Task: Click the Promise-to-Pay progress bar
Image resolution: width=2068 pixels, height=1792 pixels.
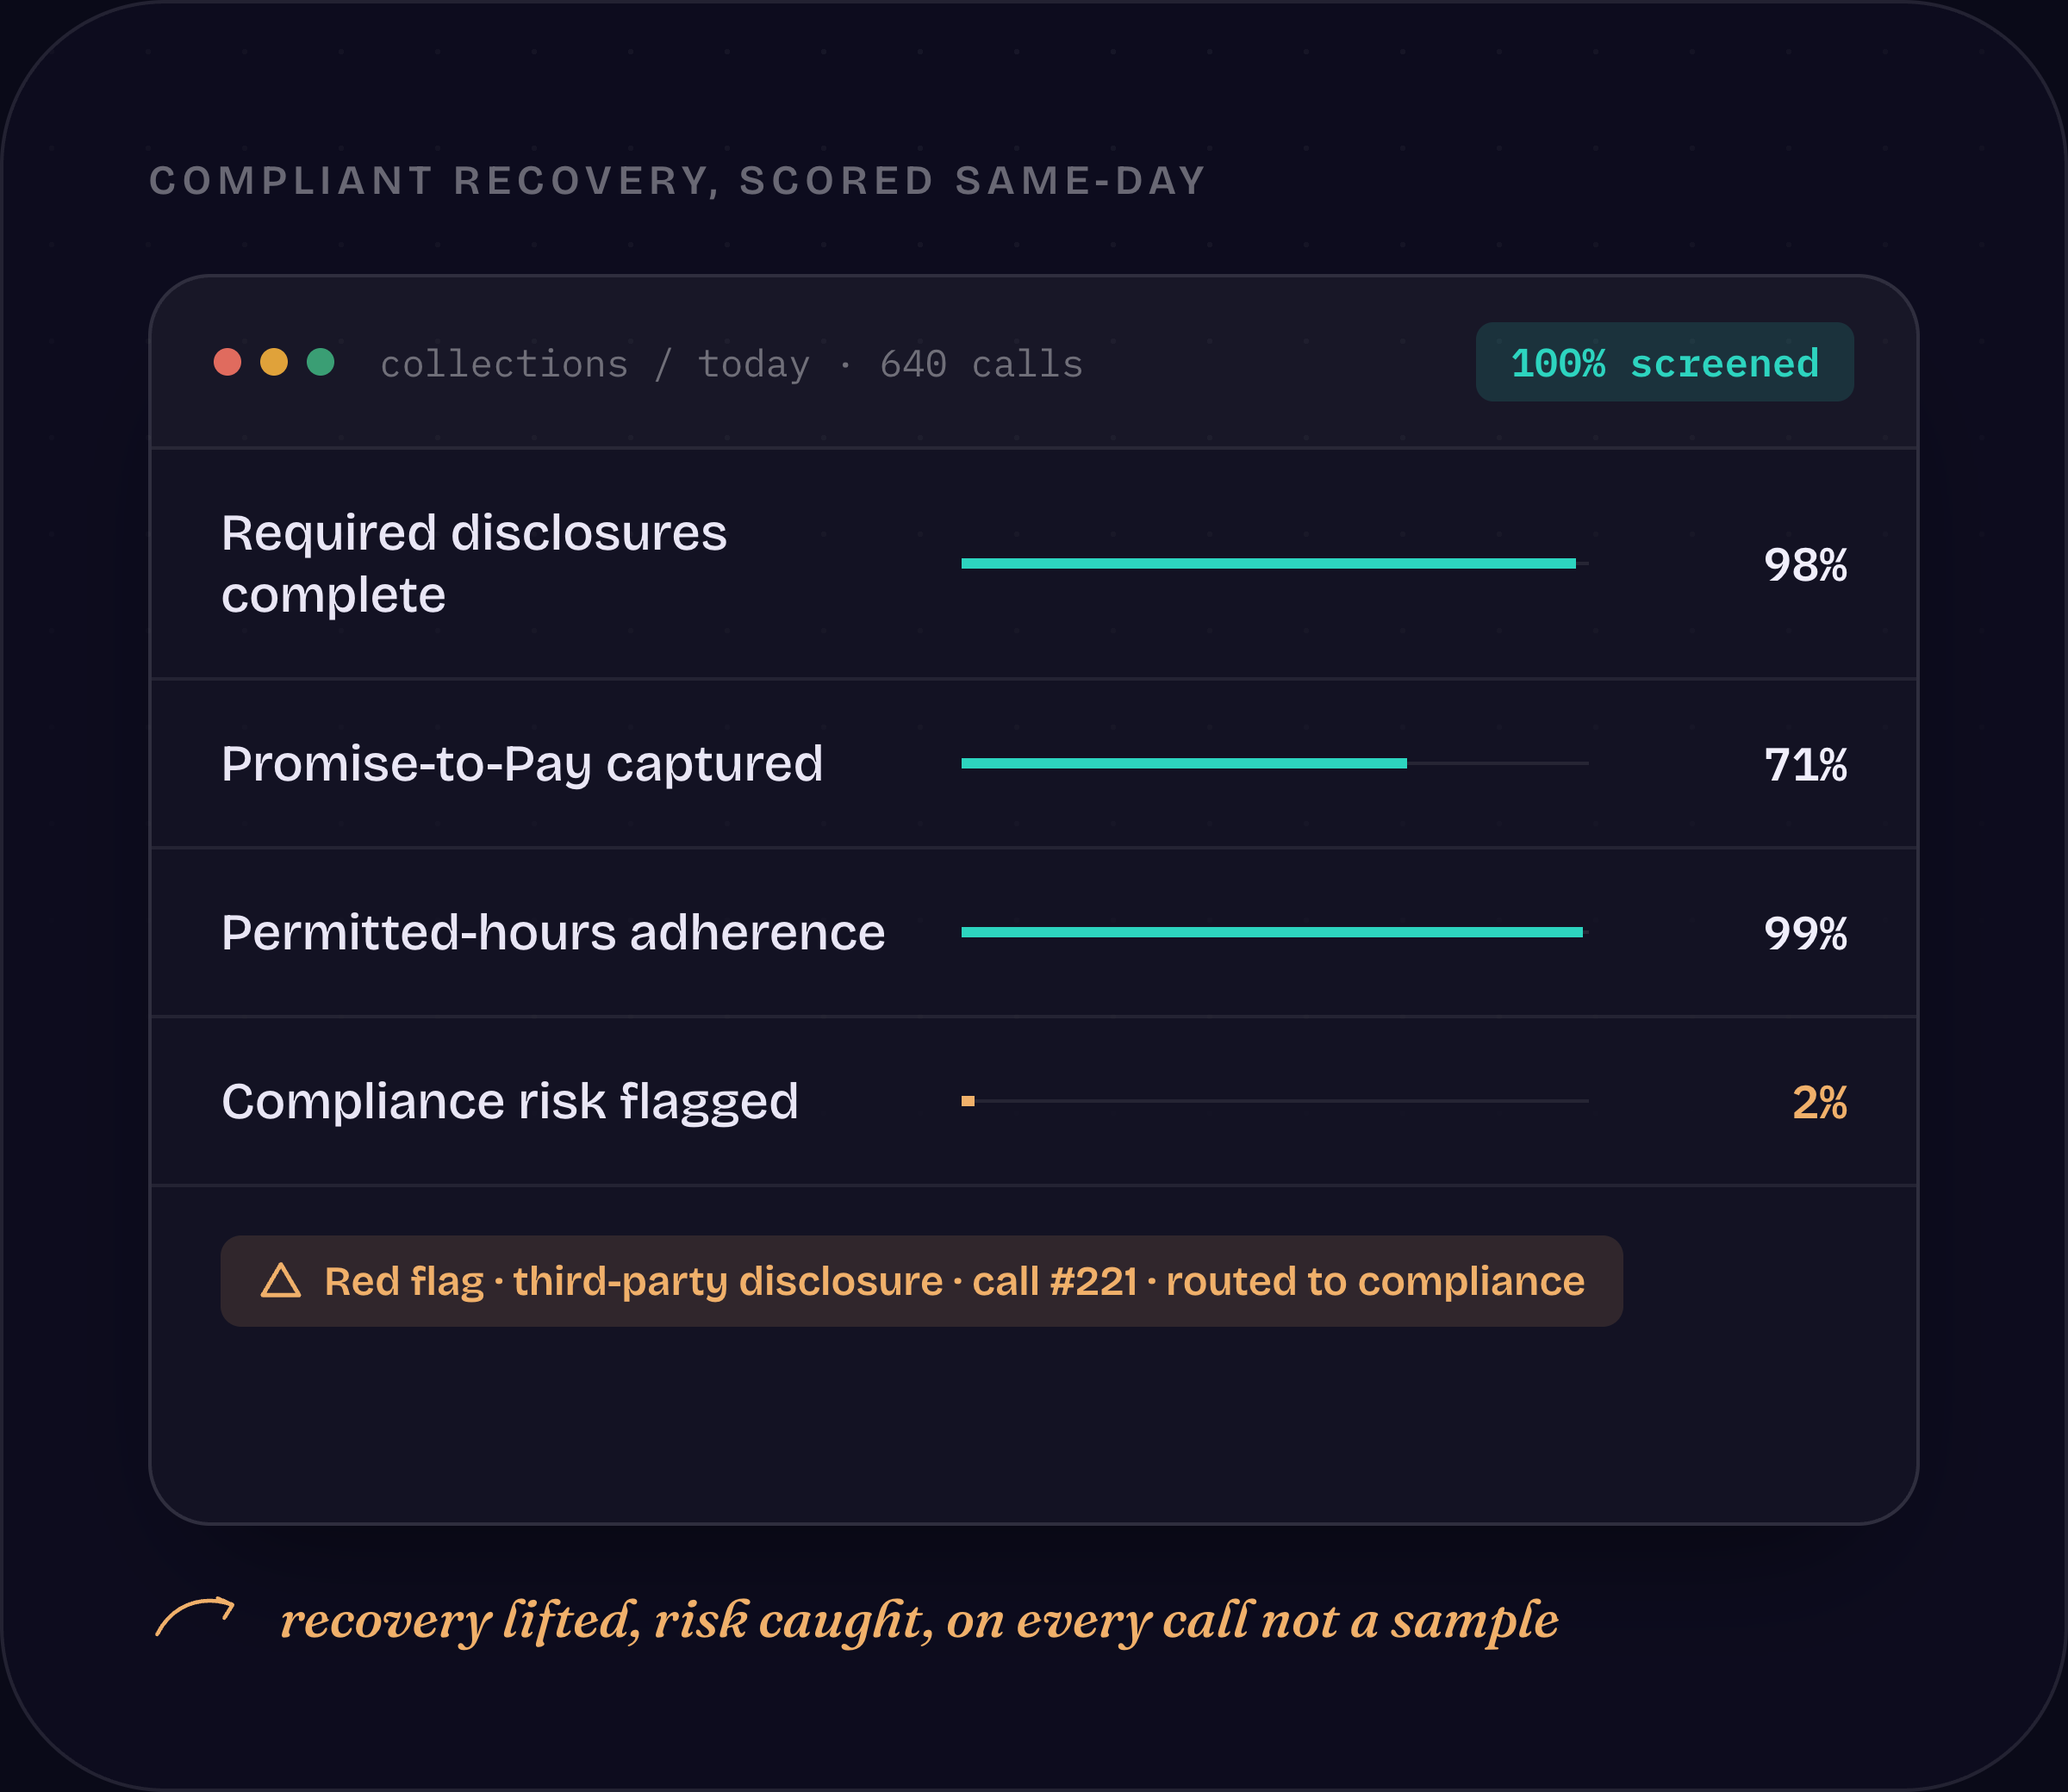Action: (x=1275, y=763)
